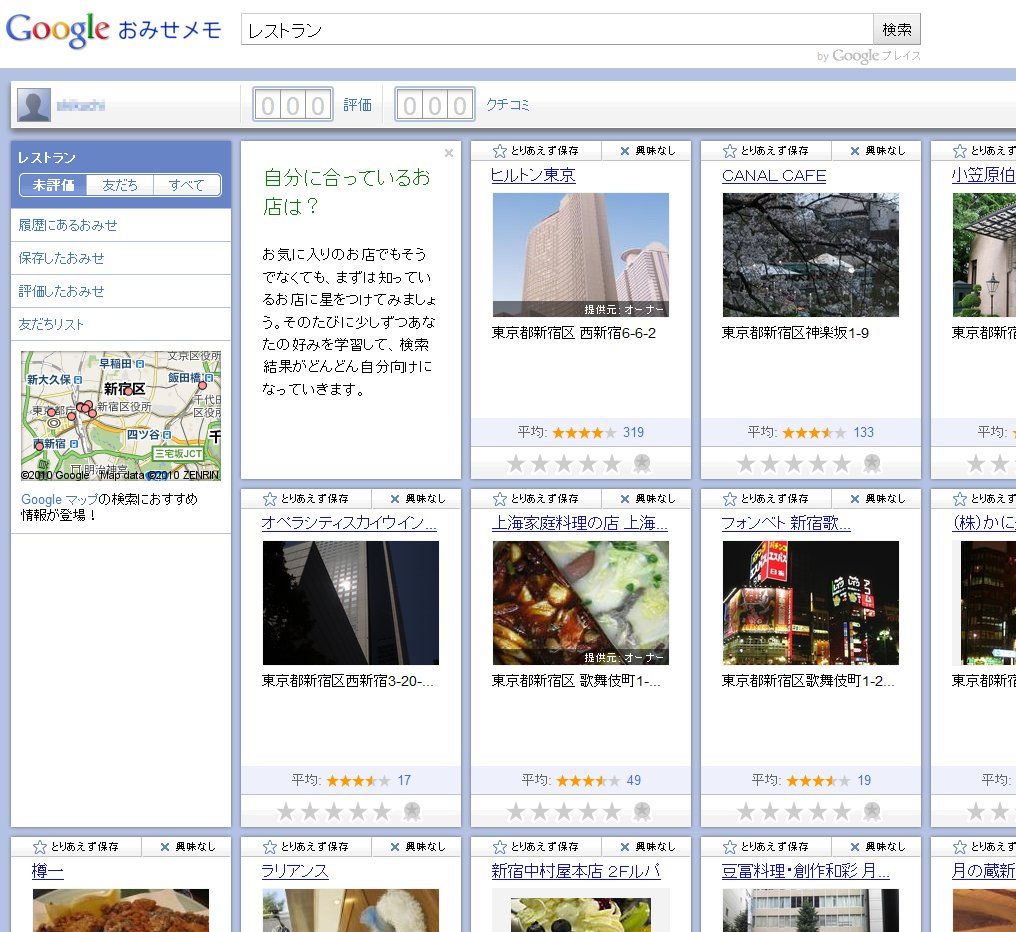Click the 上海家庭料理の店 food photo
This screenshot has height=932, width=1016.
581,603
